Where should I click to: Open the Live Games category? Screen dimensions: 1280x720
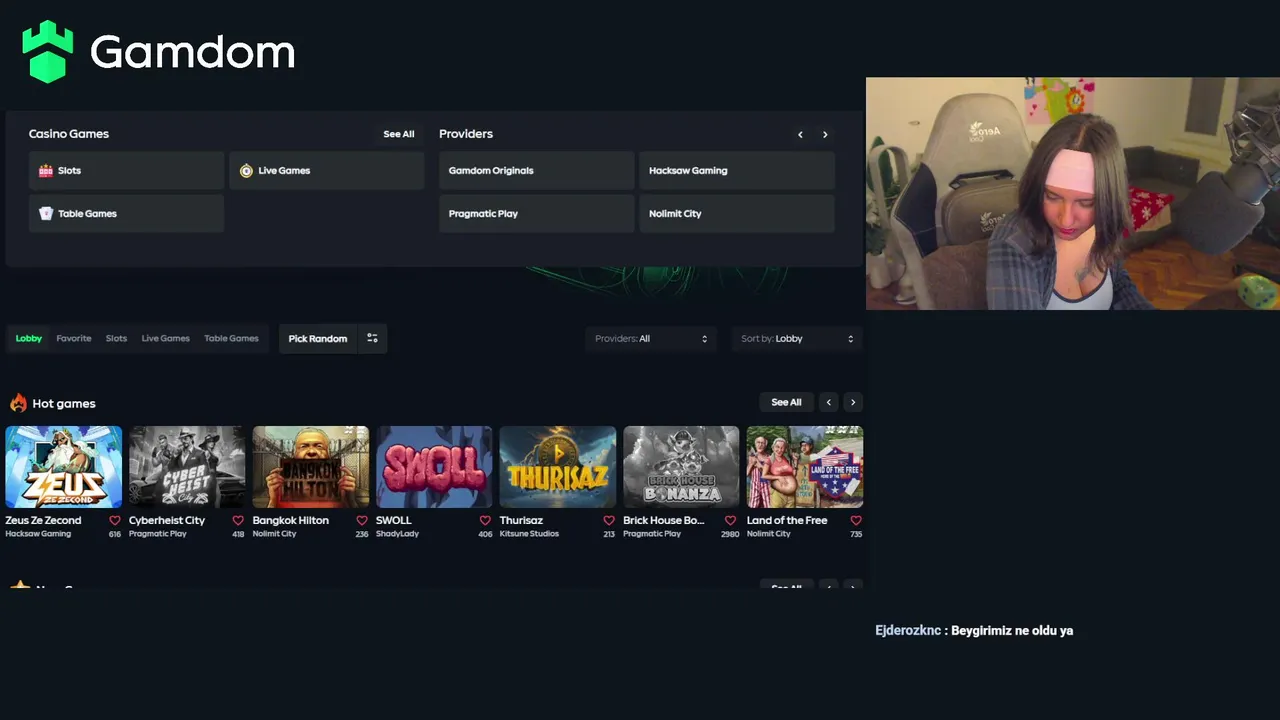click(x=327, y=171)
